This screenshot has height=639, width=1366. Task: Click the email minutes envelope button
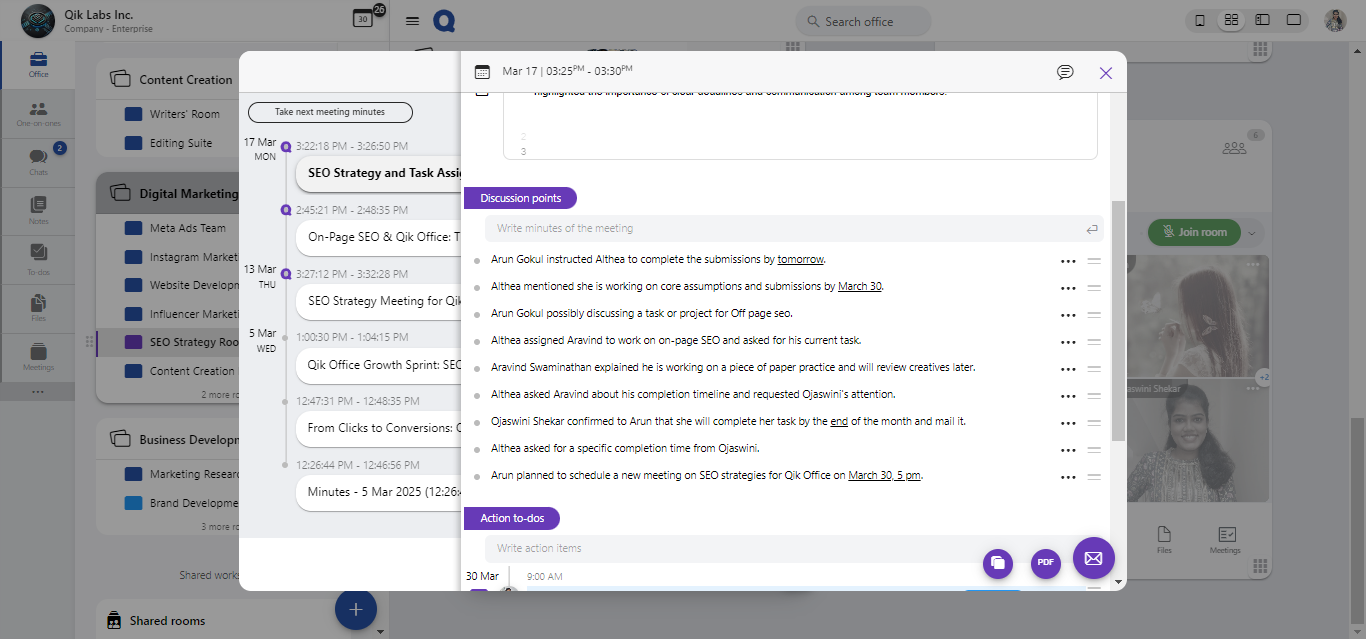coord(1093,558)
